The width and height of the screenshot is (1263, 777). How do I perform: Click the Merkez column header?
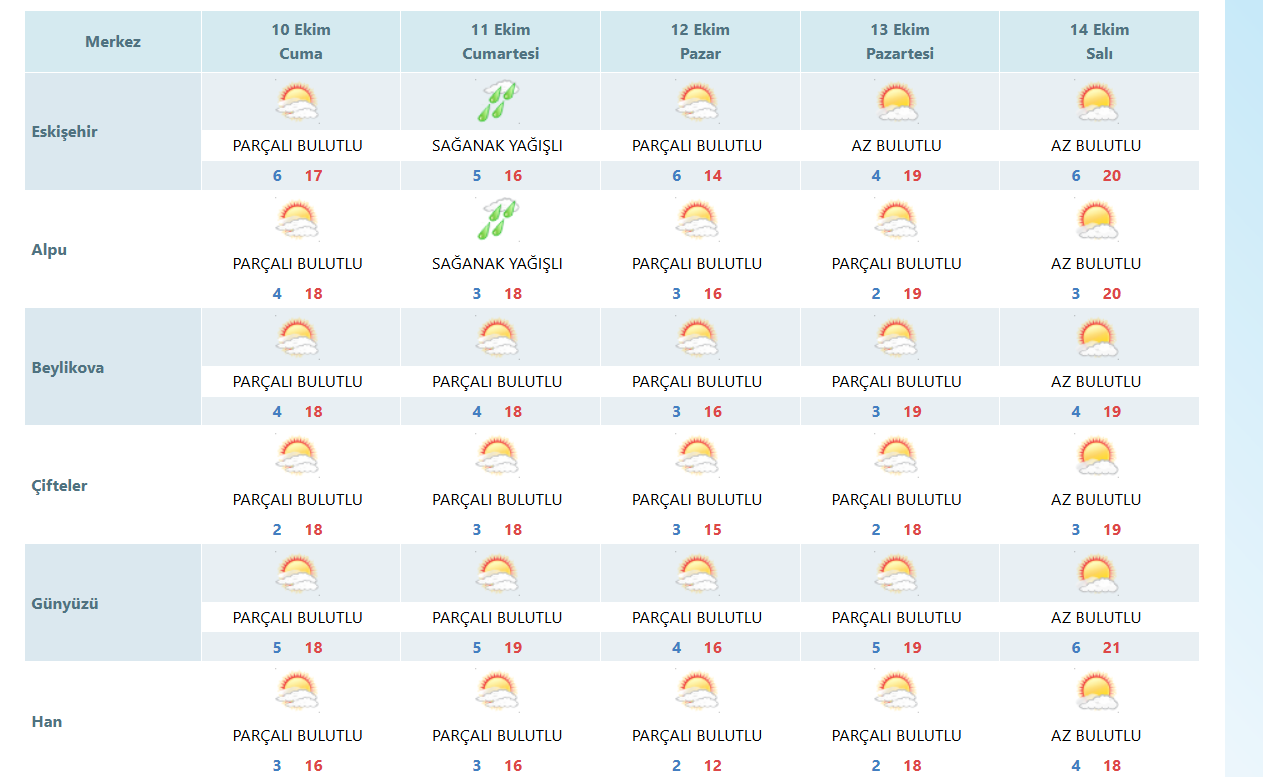[x=113, y=42]
